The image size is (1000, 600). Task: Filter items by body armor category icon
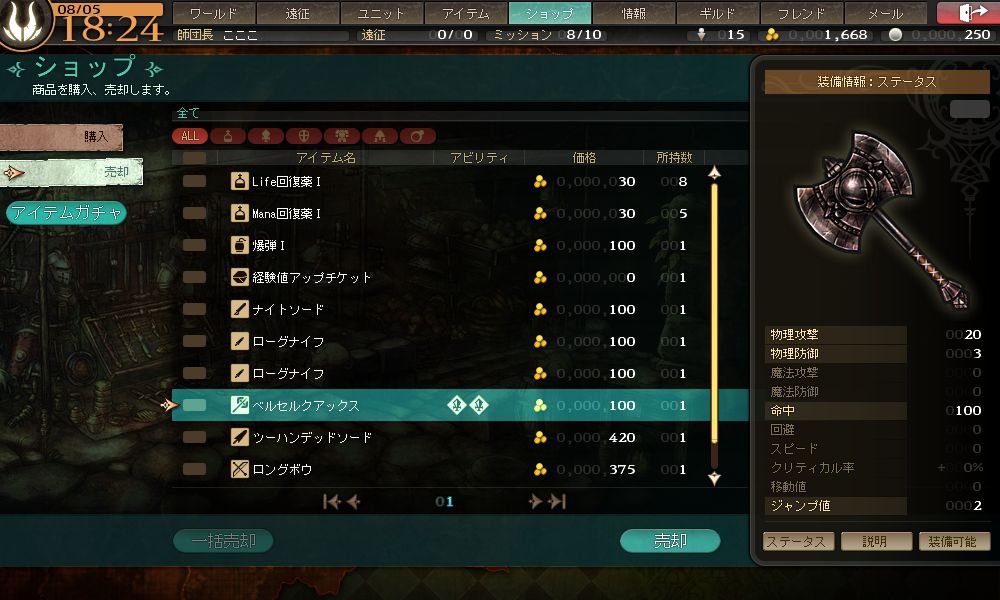click(x=342, y=136)
